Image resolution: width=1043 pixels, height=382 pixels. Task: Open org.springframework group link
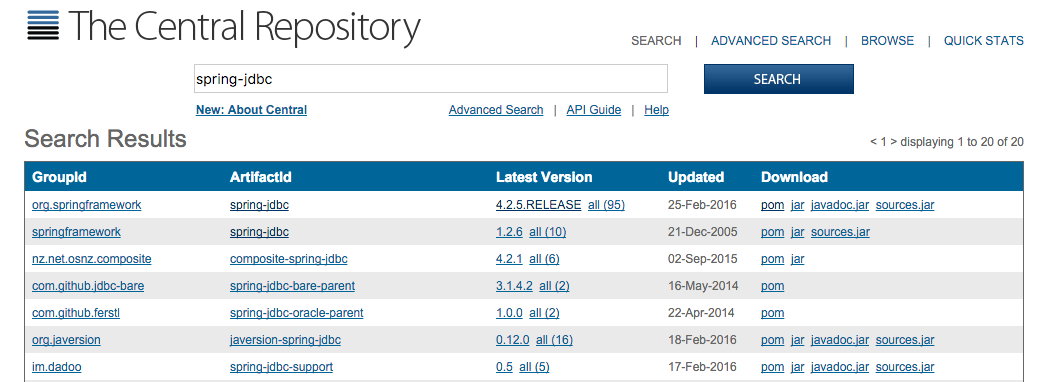[86, 205]
